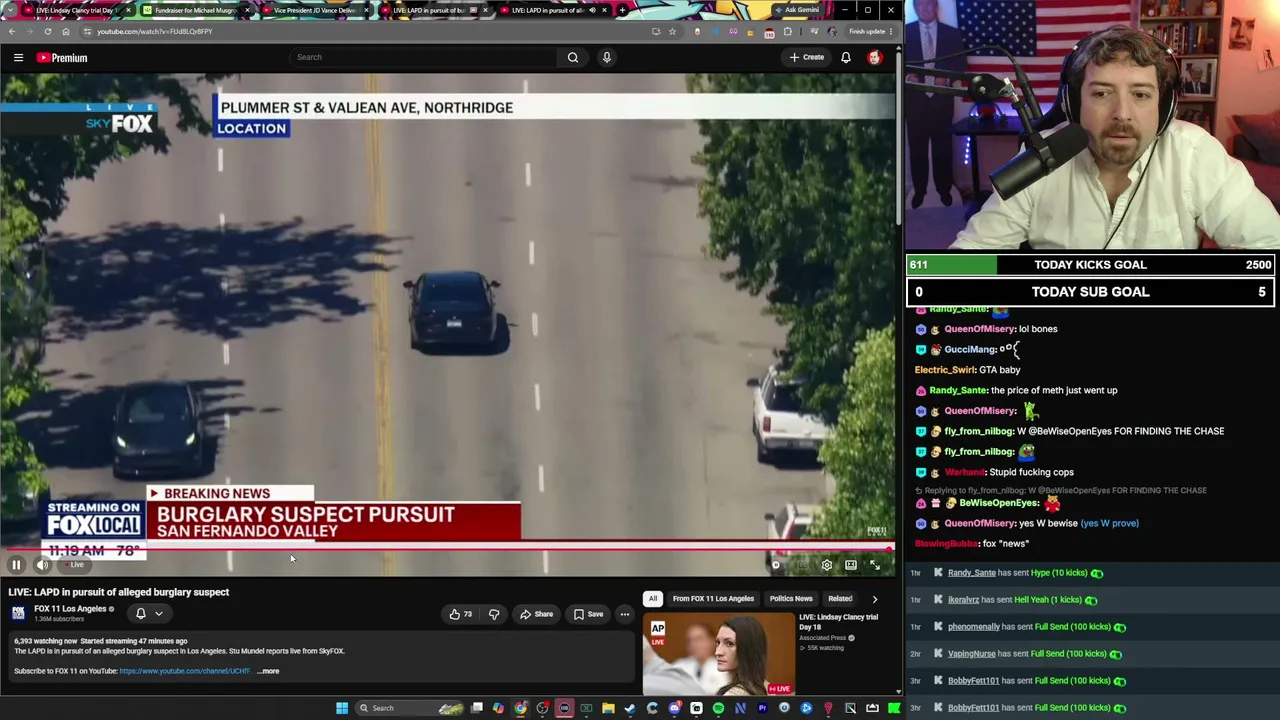
Task: Open the FOX 11 YouTube channel URL link
Action: (184, 671)
